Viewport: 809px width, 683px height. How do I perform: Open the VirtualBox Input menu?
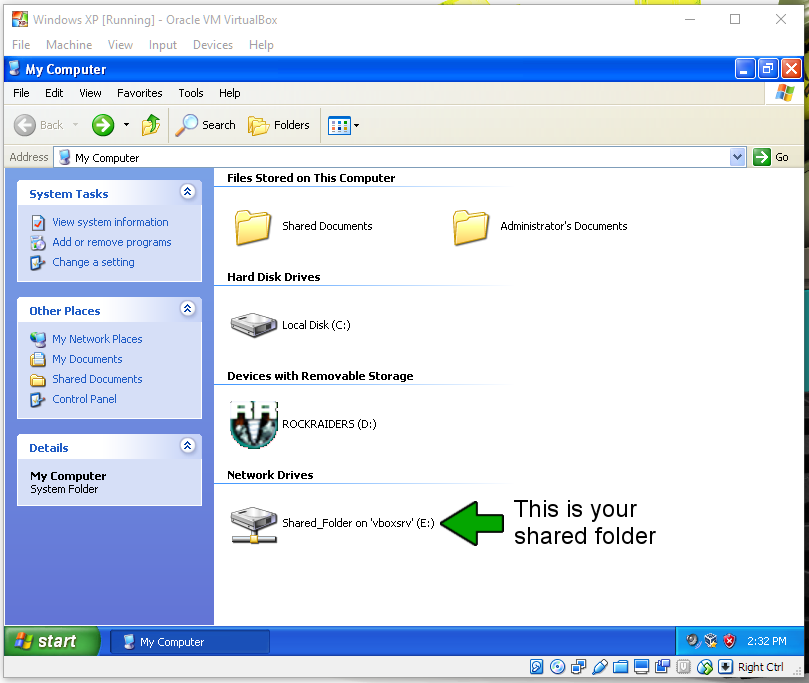pyautogui.click(x=163, y=45)
